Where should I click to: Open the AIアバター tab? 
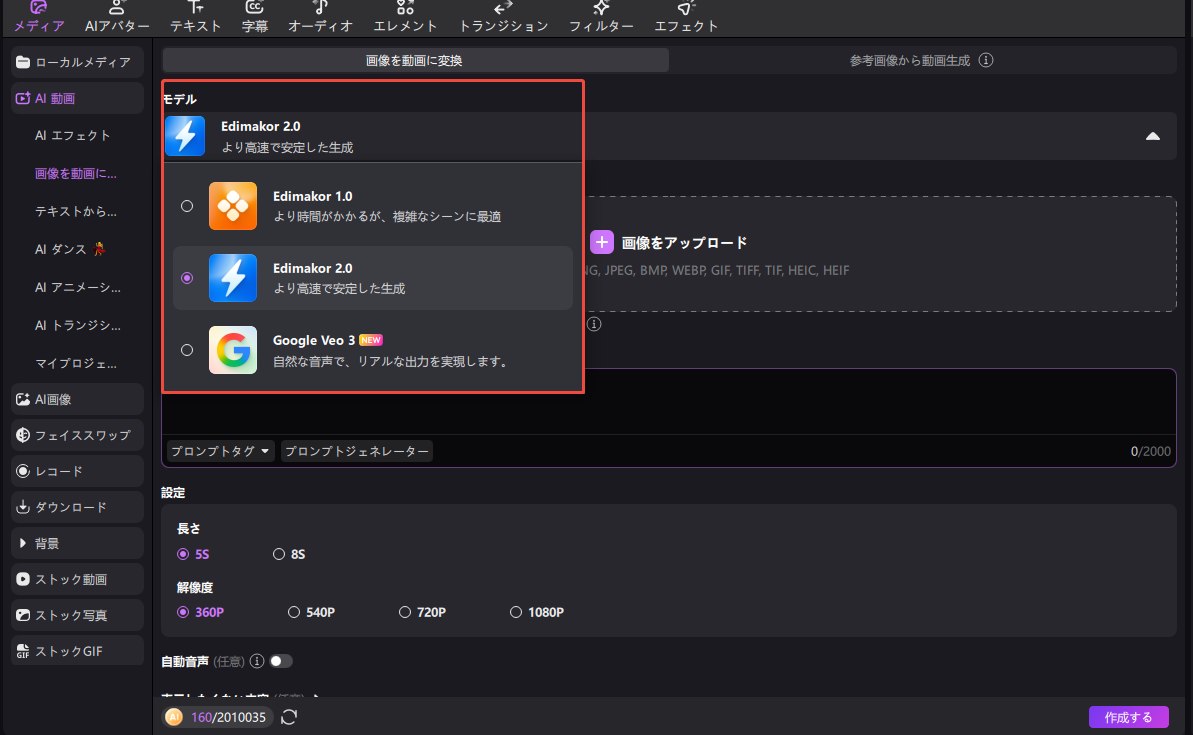117,17
